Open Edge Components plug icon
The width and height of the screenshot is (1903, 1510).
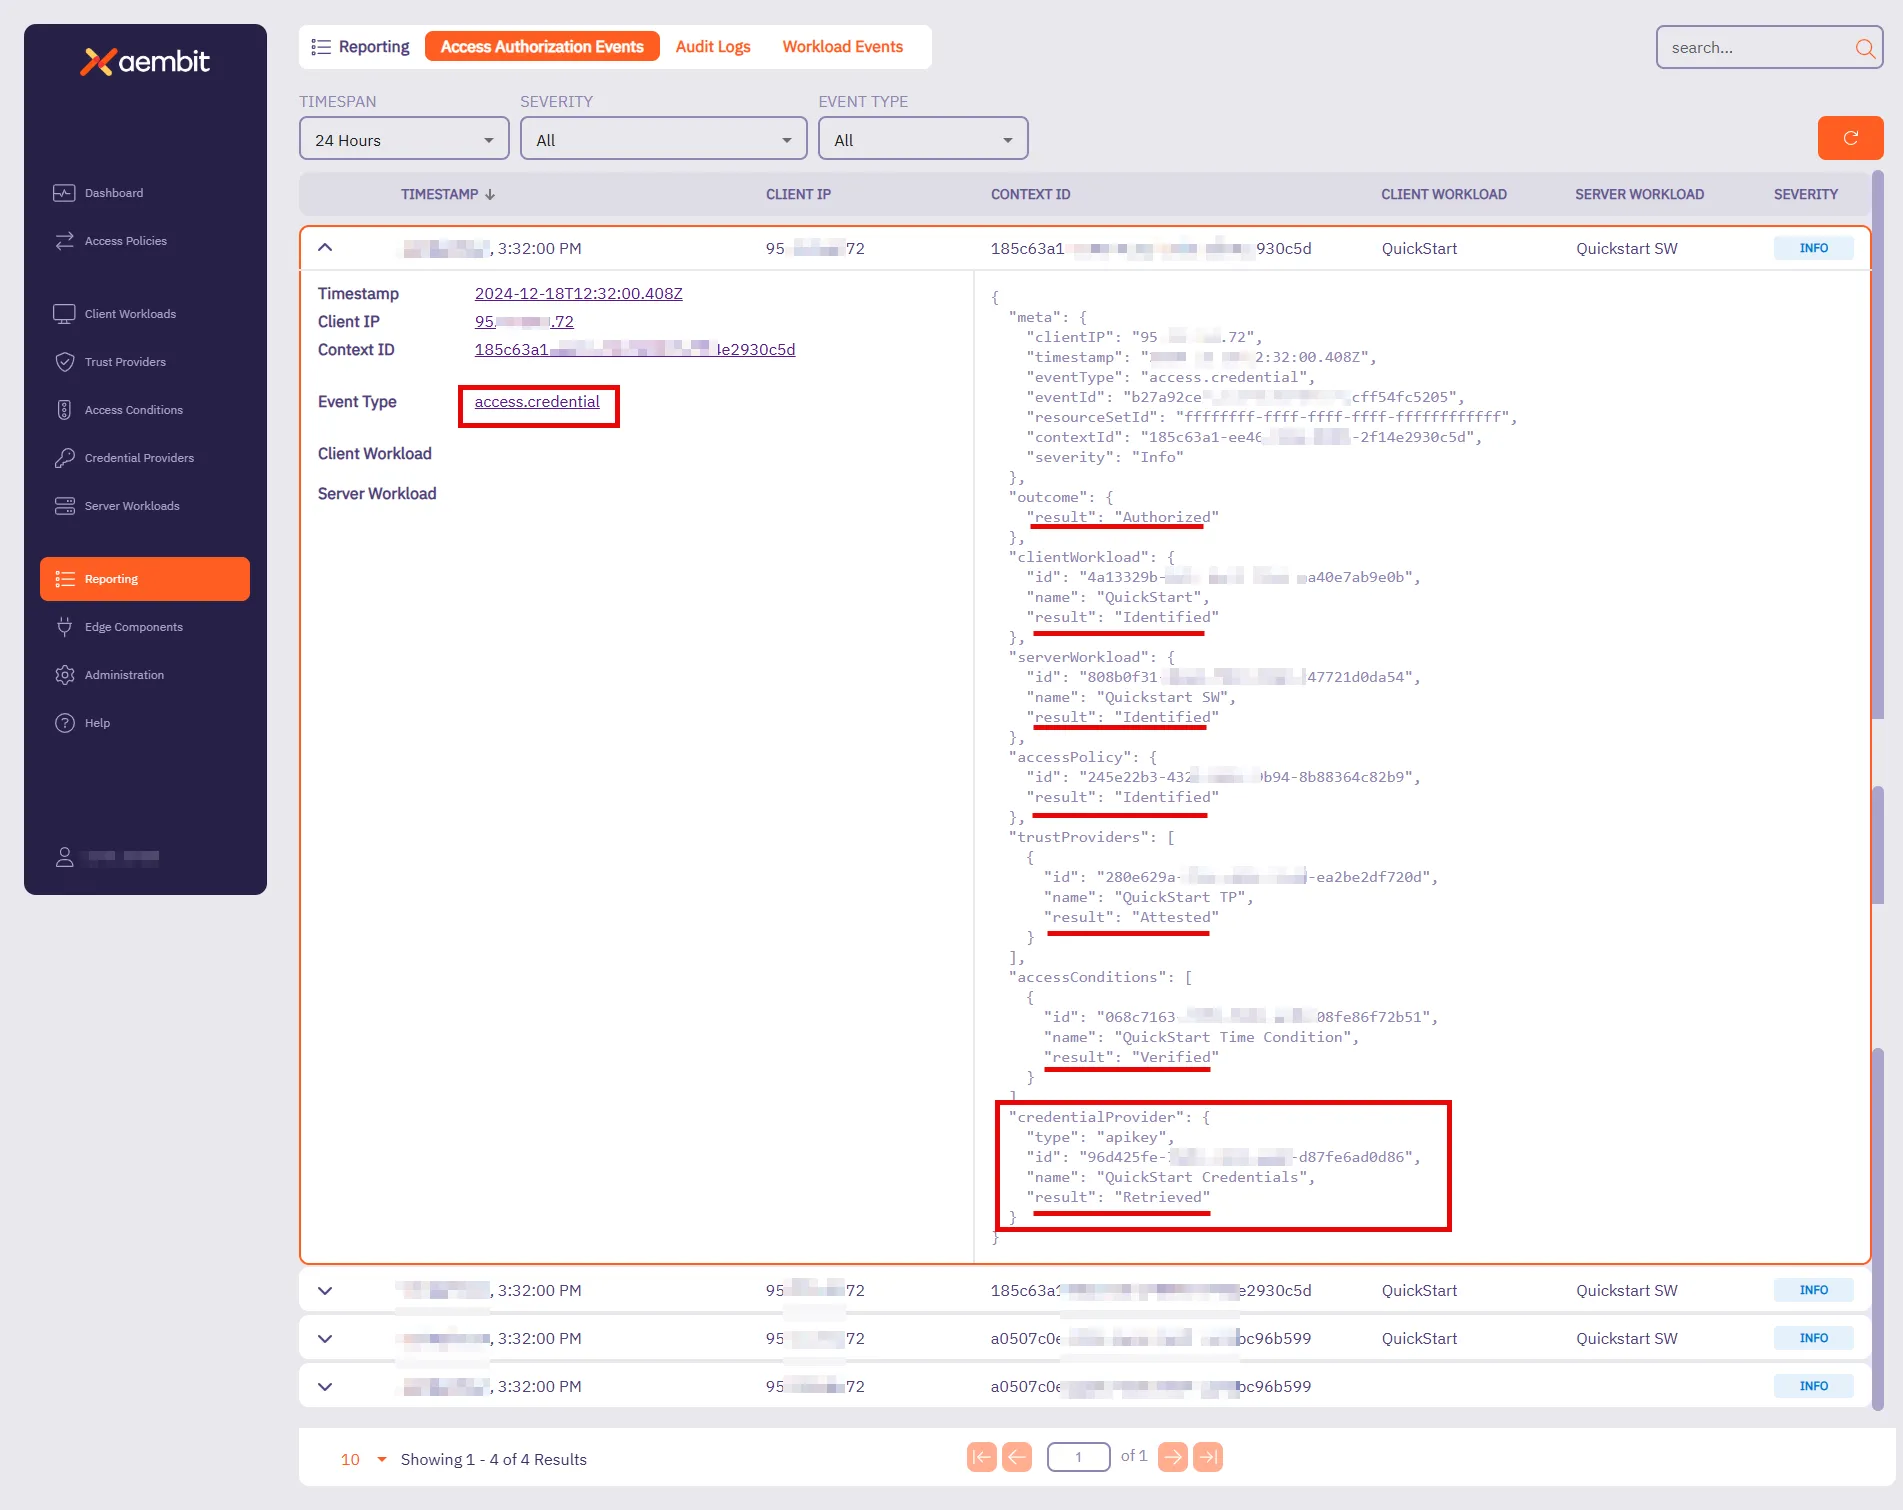pyautogui.click(x=64, y=627)
